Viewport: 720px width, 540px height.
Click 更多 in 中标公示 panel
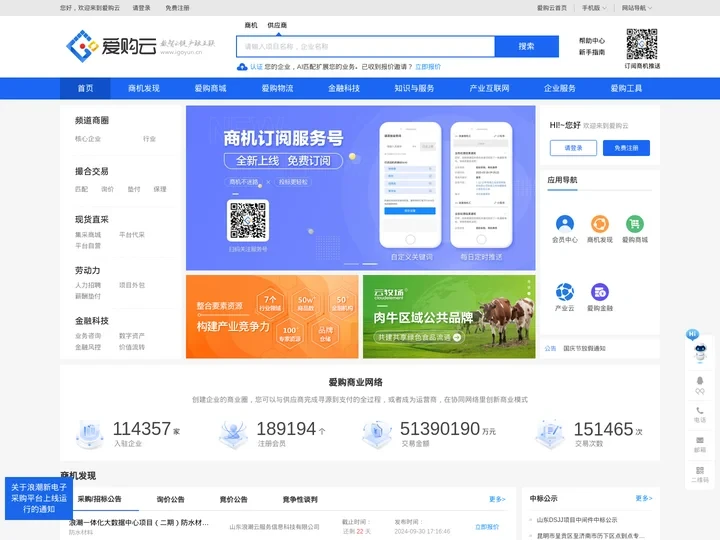coord(644,498)
